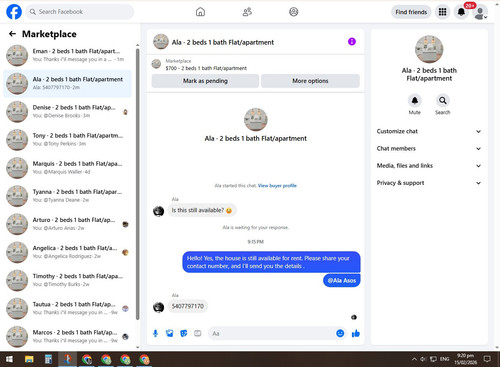Click chat header title Ala - 2 beds
Image resolution: width=500 pixels, height=367 pixels.
[223, 42]
